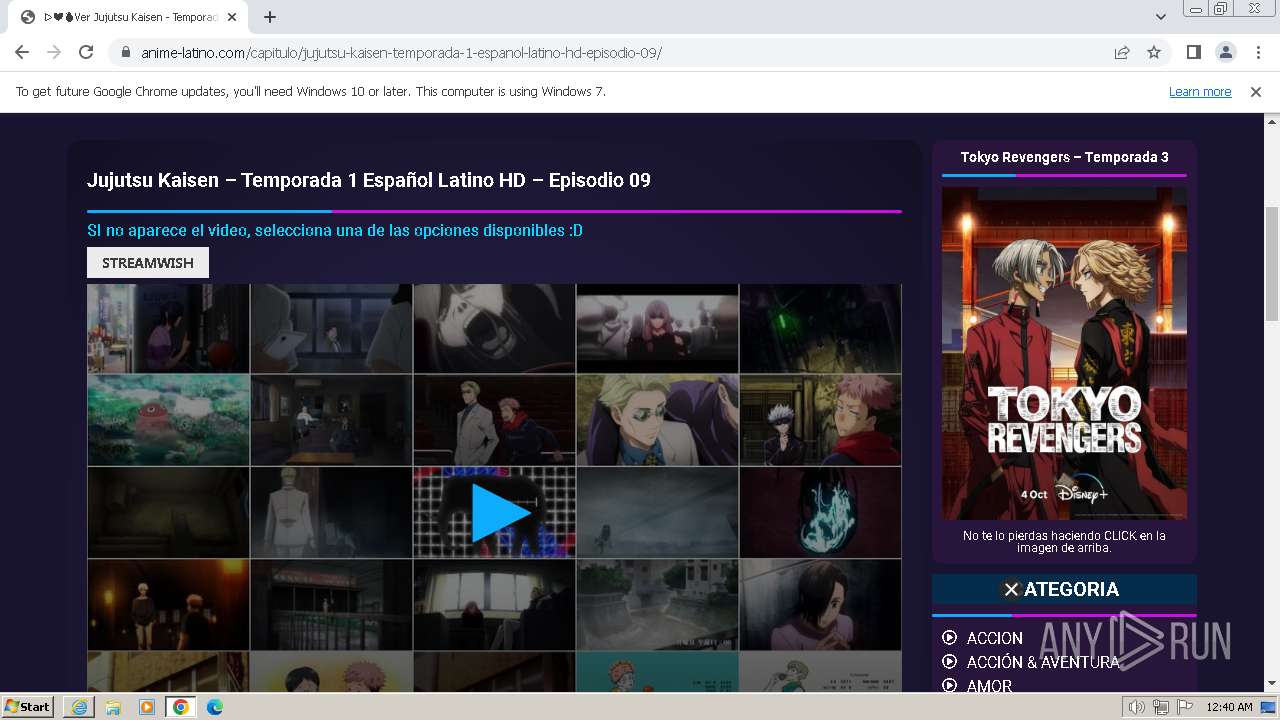Click the ACCION bullet icon

click(x=949, y=638)
